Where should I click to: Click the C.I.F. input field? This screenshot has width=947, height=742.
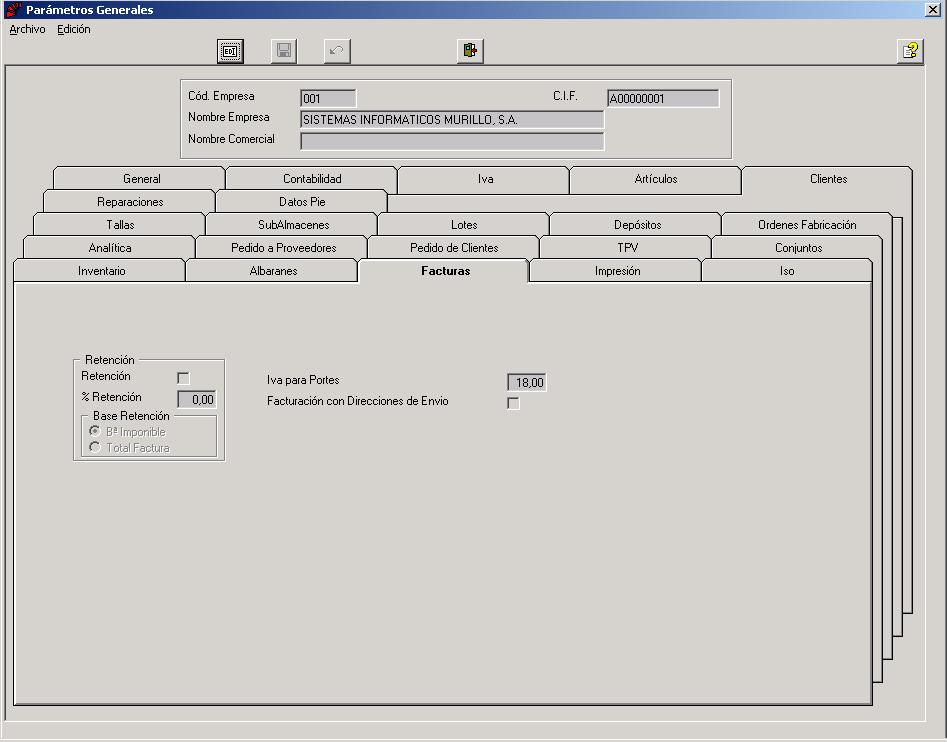pyautogui.click(x=663, y=98)
